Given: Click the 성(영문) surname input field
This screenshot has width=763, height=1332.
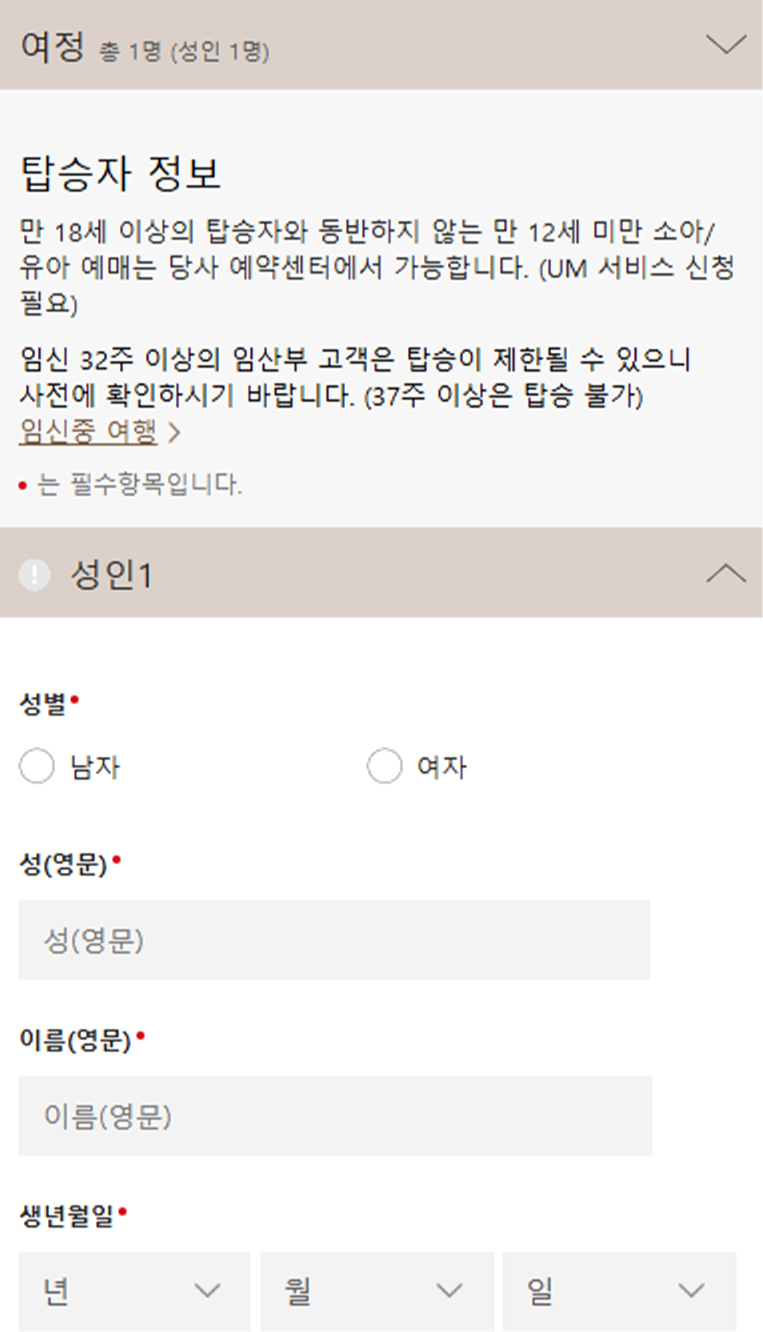Looking at the screenshot, I should (335, 938).
